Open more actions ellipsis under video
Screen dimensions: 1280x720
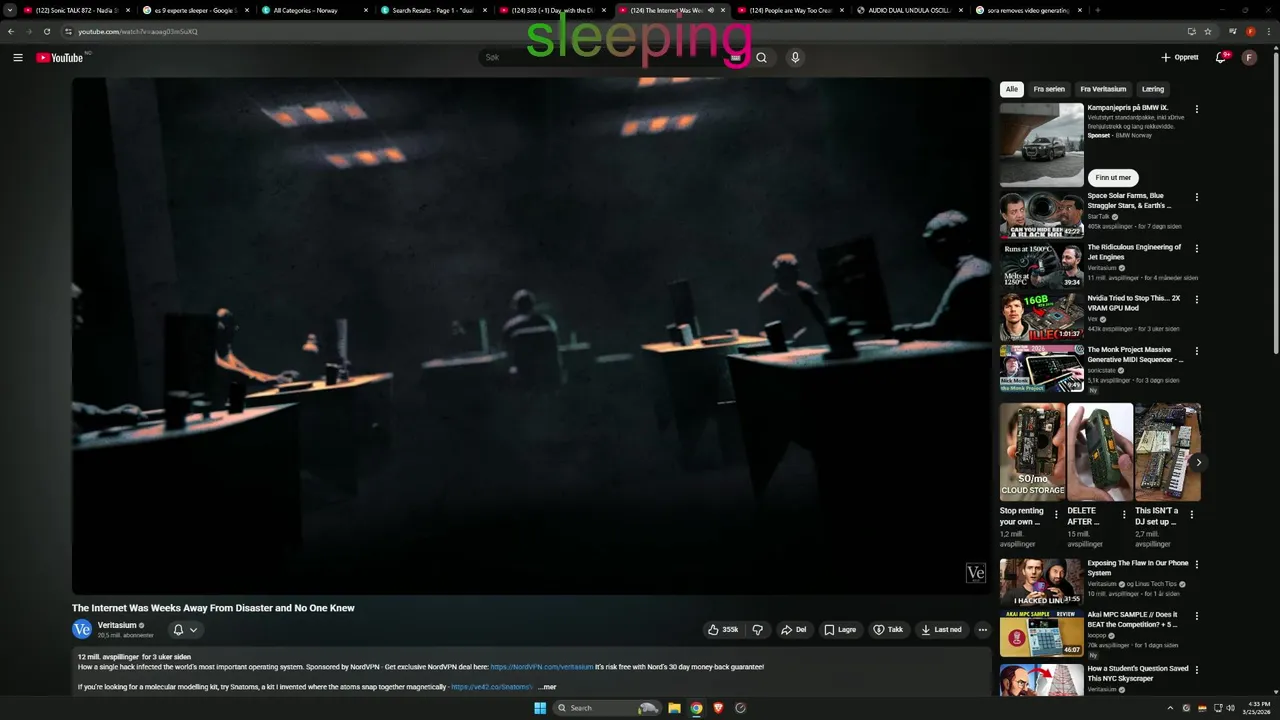(983, 630)
